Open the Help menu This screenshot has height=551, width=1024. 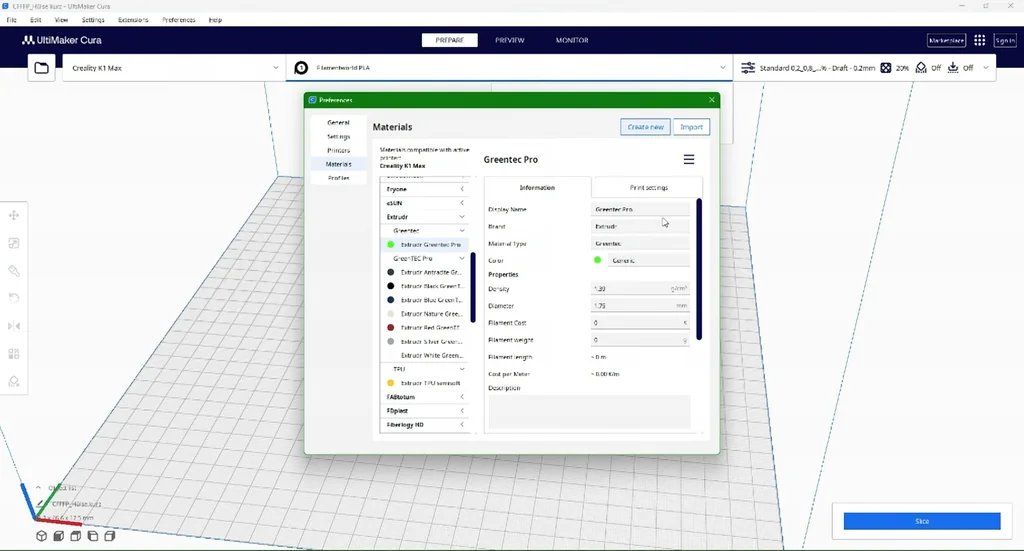coord(216,20)
